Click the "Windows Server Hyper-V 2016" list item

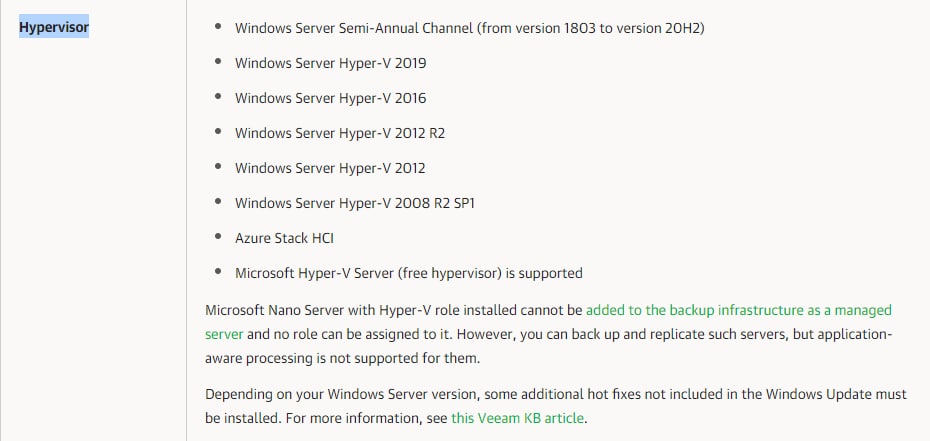tap(330, 98)
